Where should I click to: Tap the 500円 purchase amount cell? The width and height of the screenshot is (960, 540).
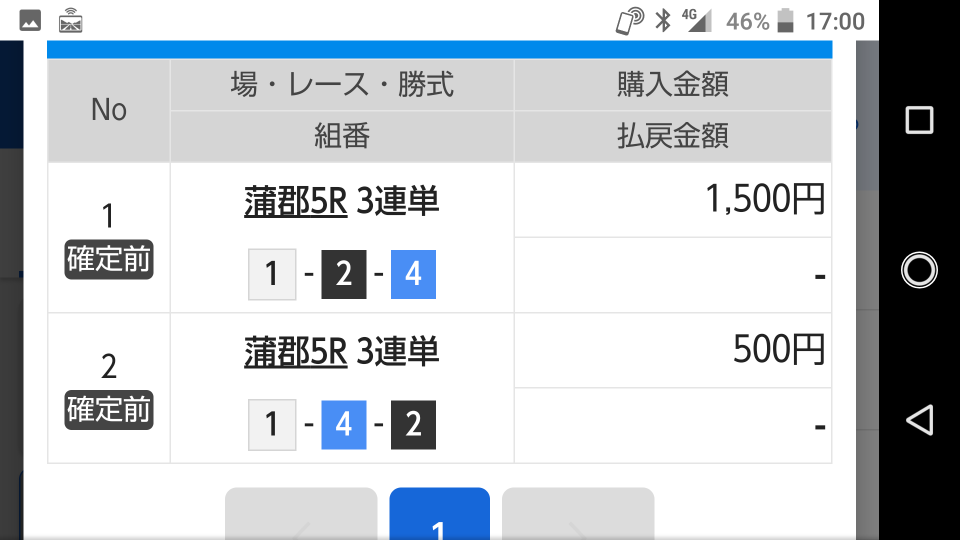673,350
